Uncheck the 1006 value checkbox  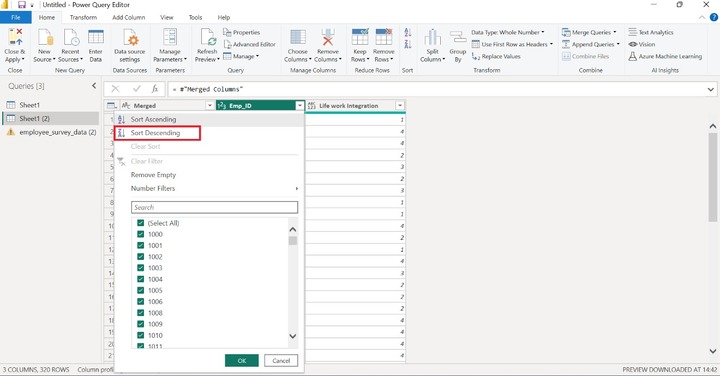click(x=141, y=302)
